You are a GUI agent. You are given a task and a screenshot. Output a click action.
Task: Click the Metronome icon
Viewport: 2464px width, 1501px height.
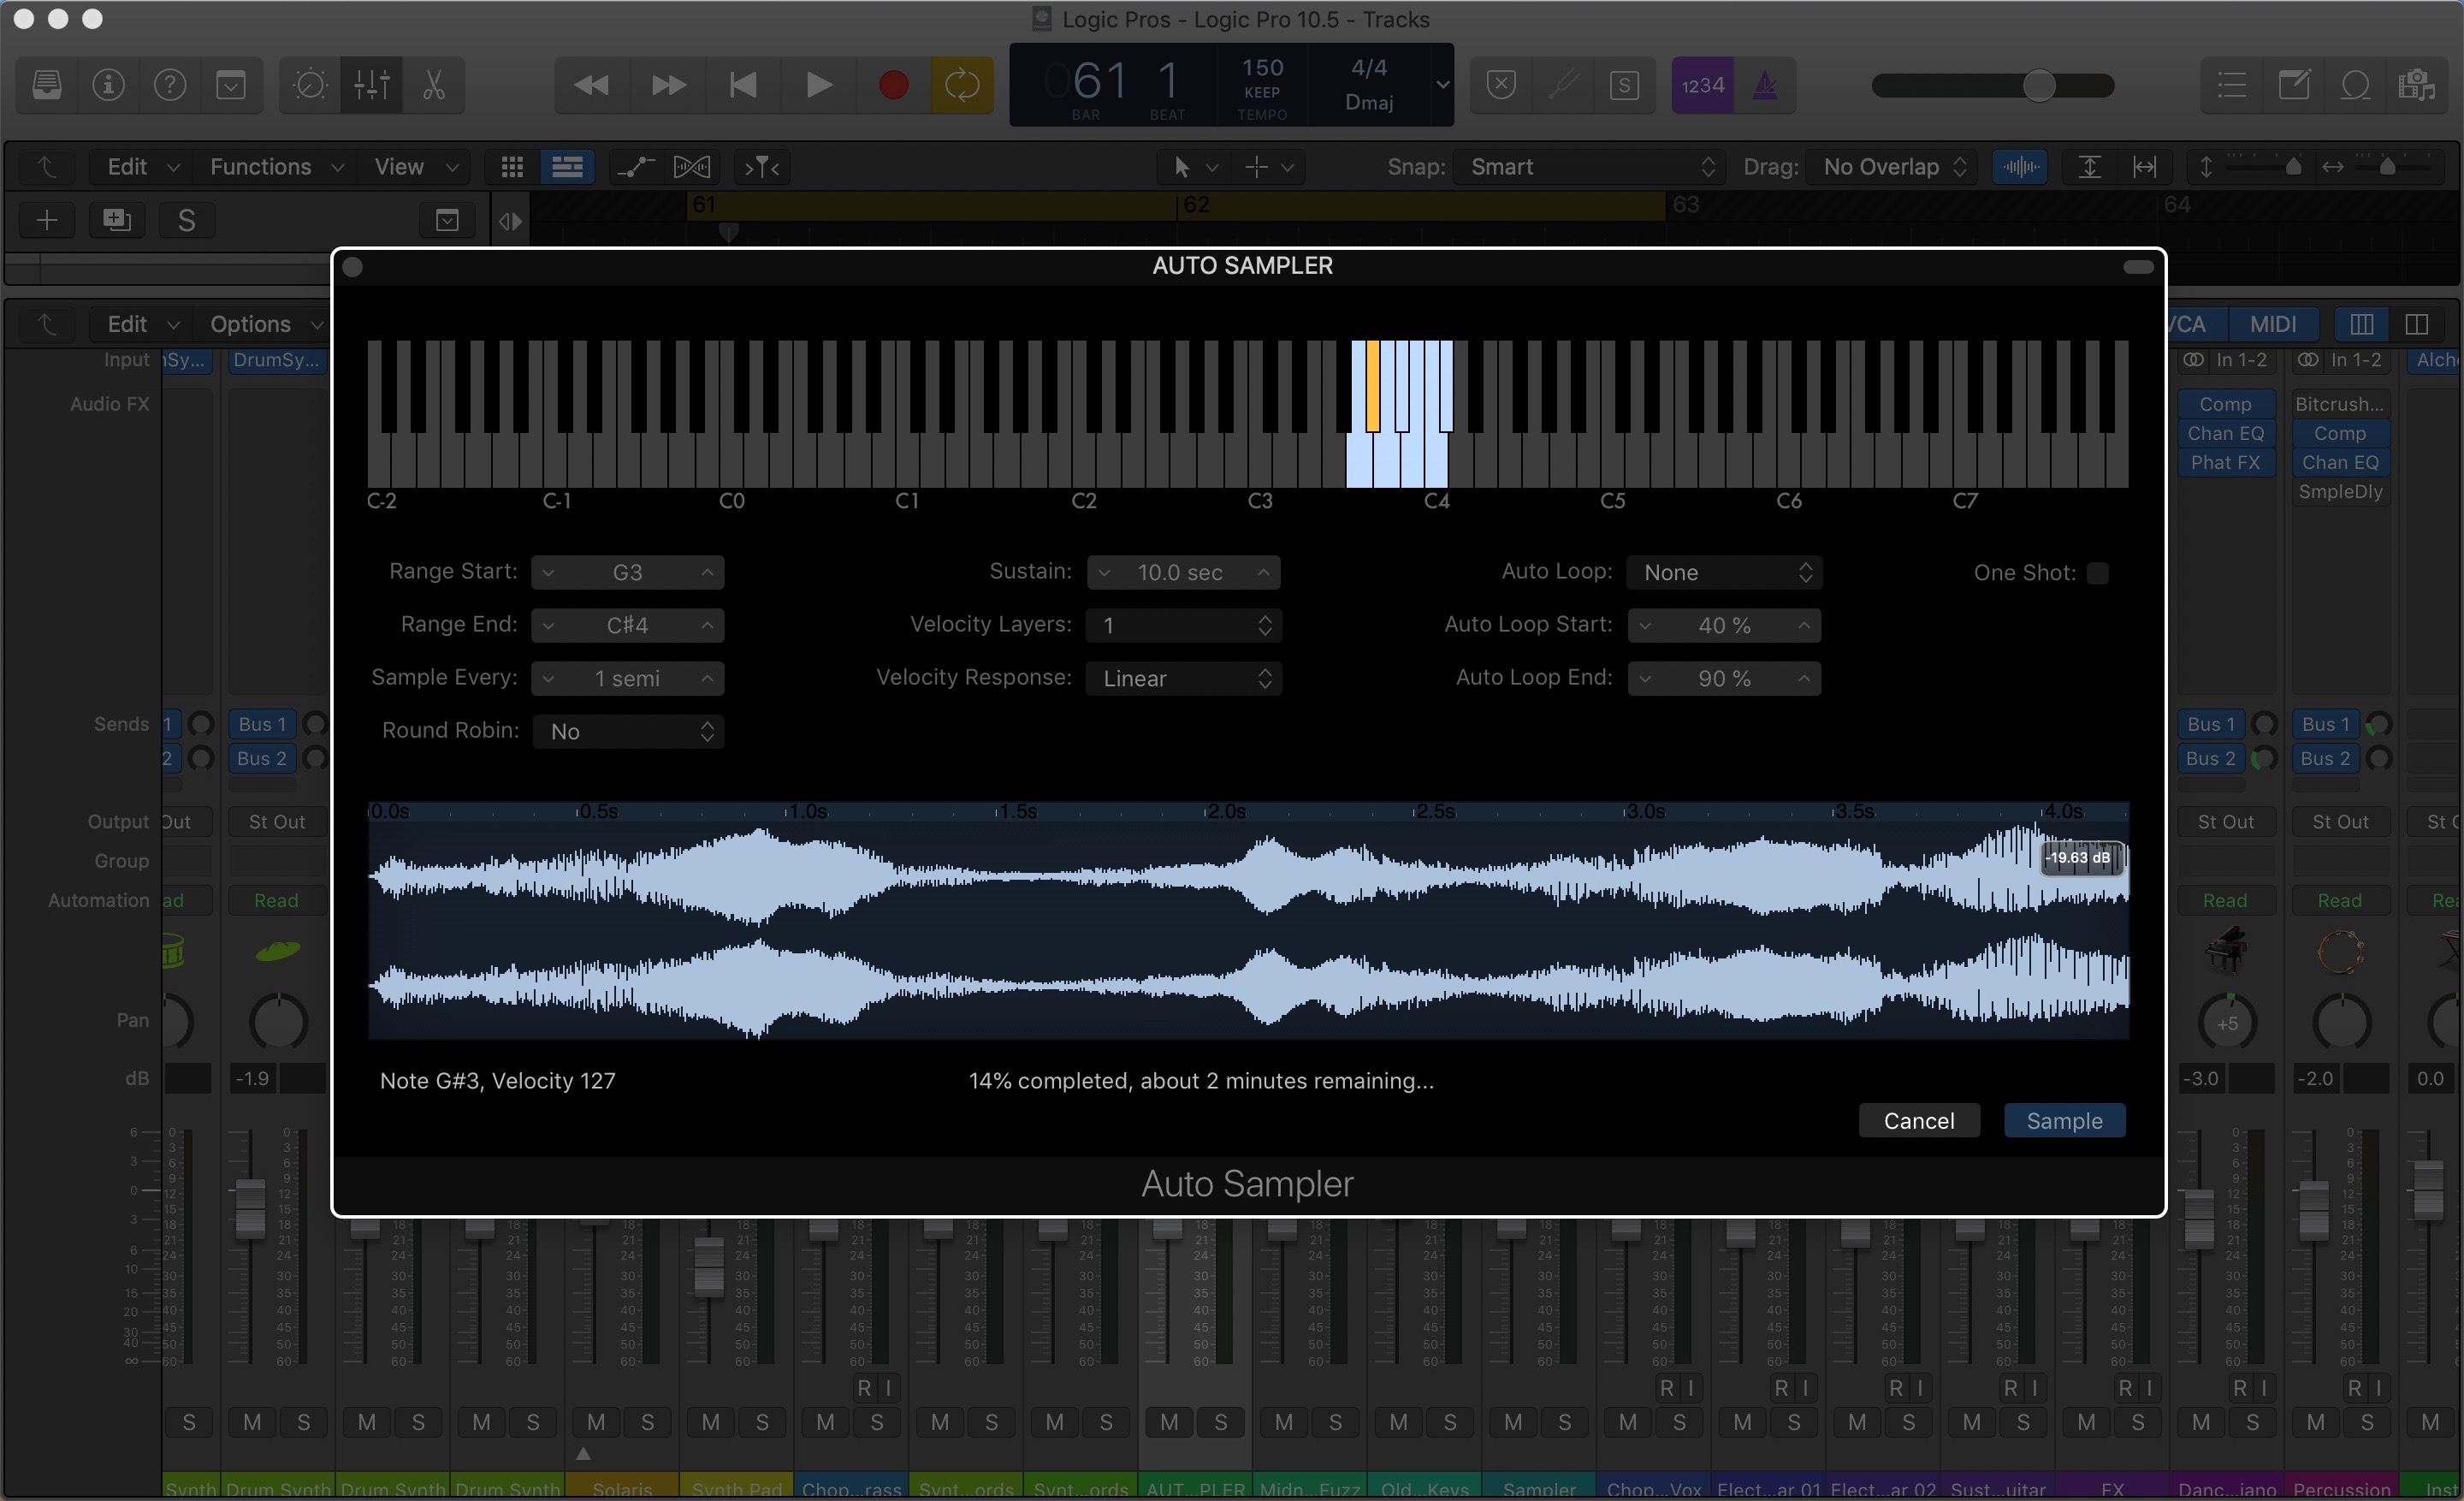pyautogui.click(x=1765, y=85)
